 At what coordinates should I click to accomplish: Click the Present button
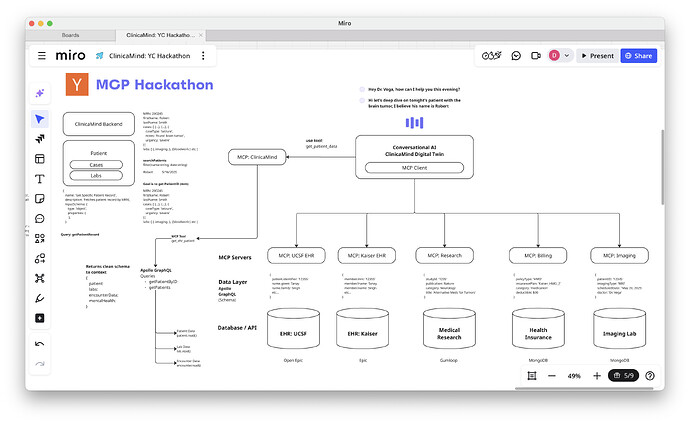[597, 56]
